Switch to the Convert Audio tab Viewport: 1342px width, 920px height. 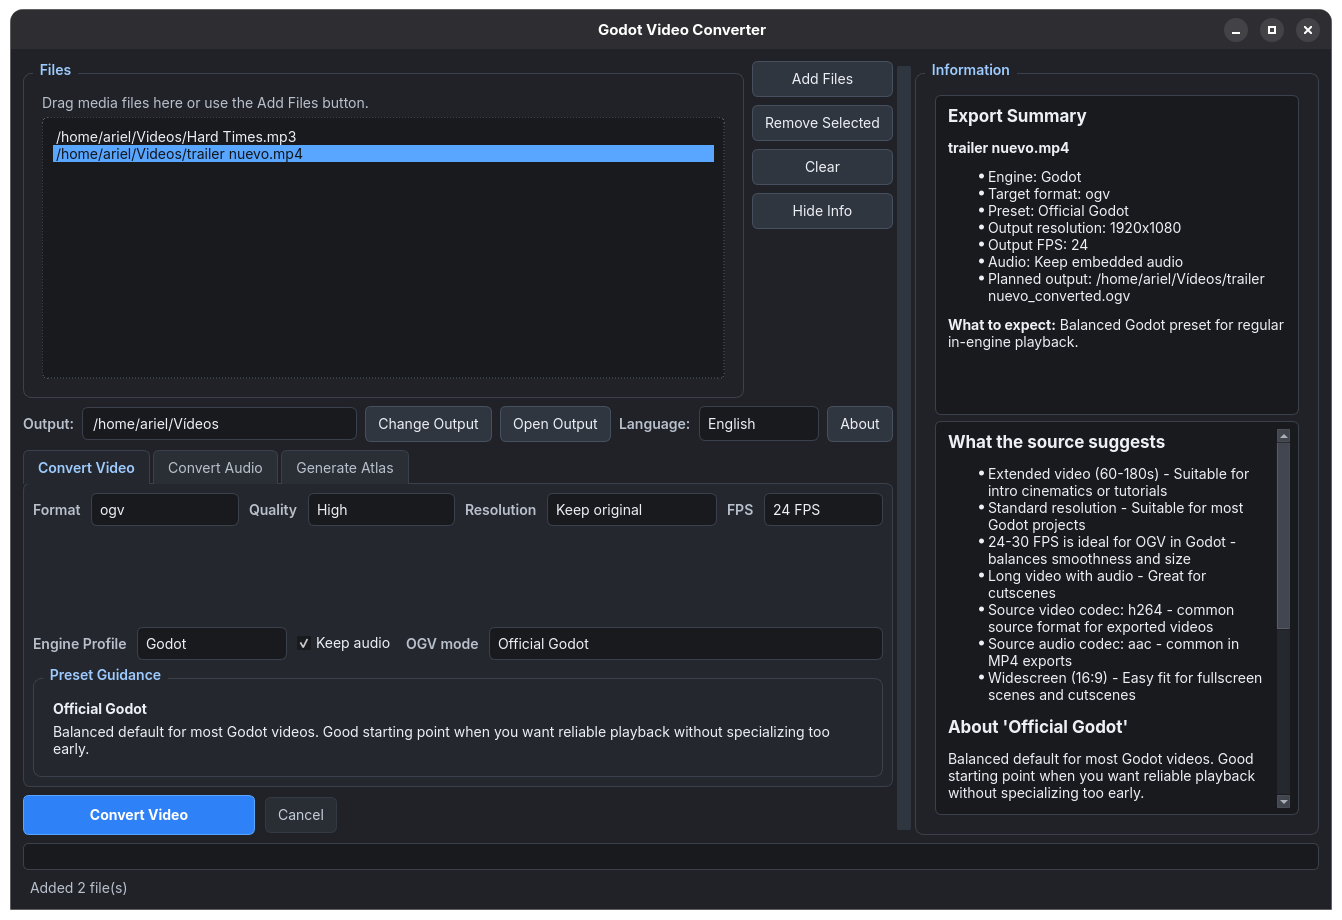point(215,468)
